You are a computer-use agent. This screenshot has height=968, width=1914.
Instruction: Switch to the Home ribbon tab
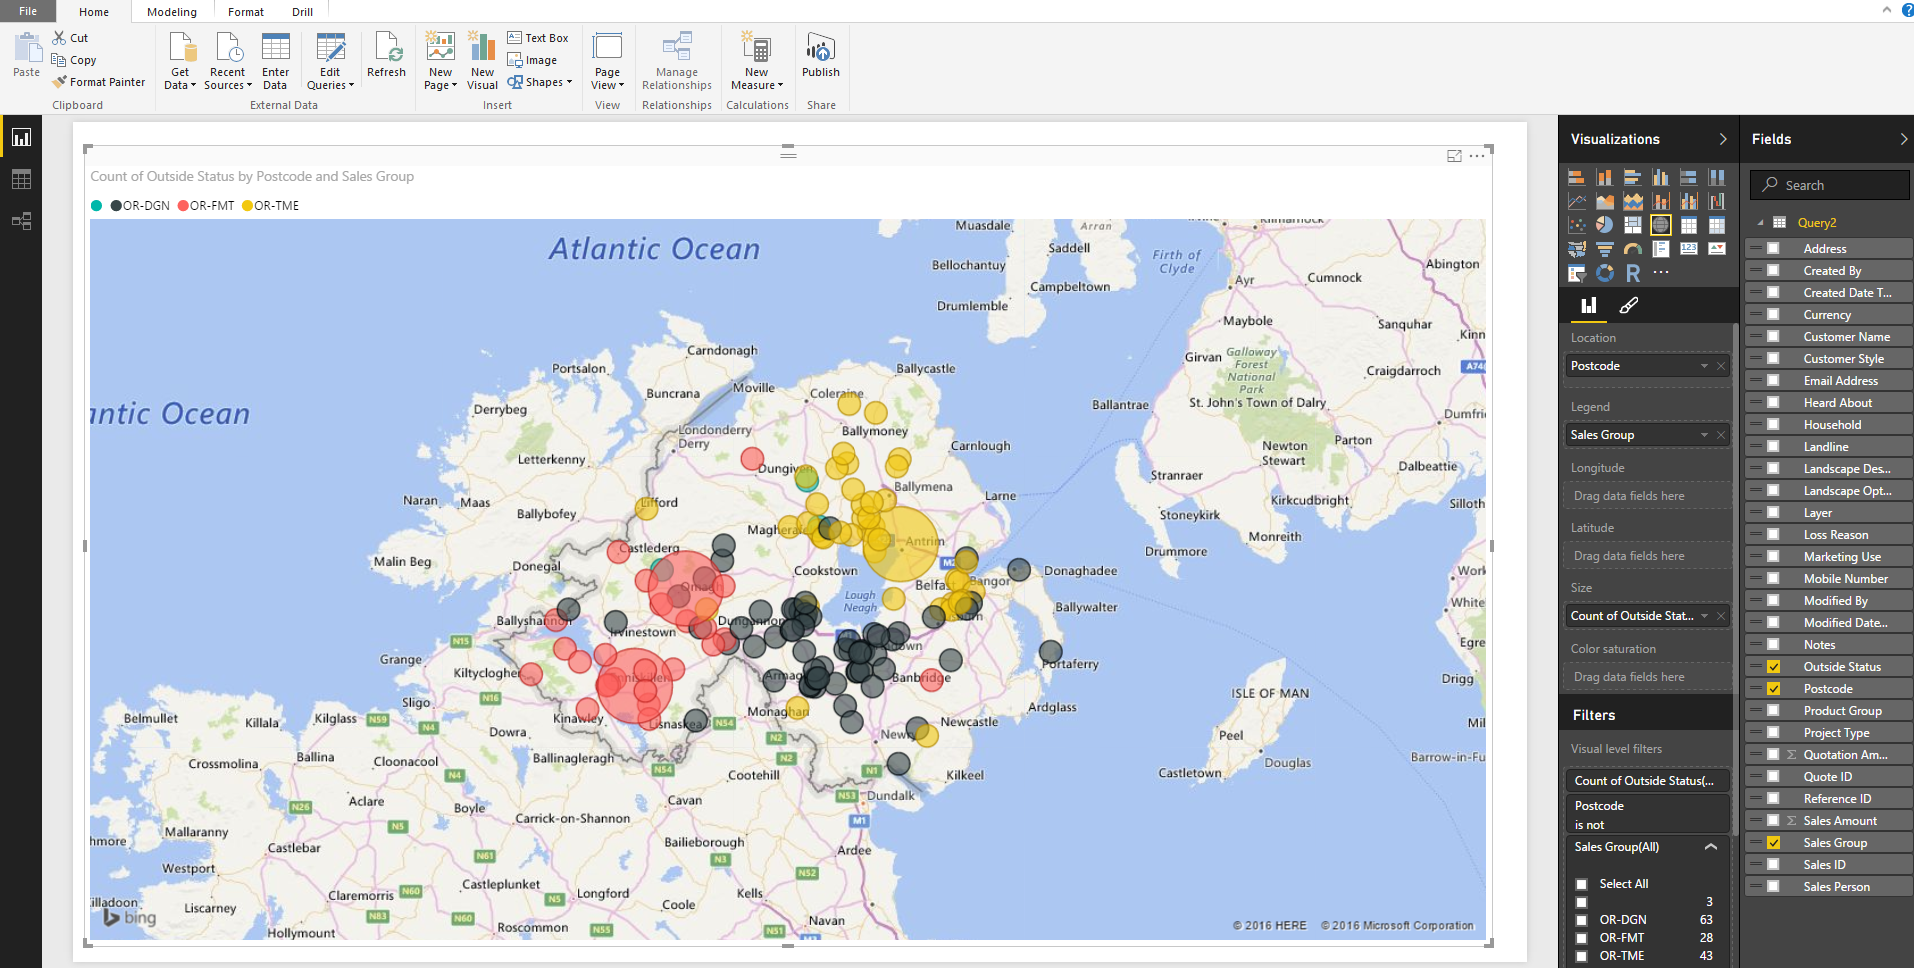[x=94, y=12]
